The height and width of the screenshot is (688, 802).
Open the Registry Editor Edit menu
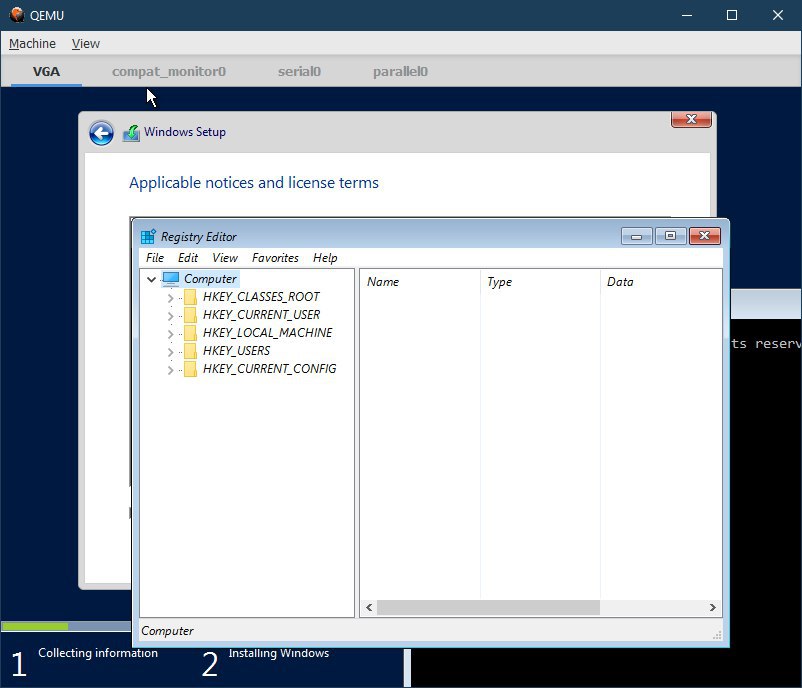[188, 258]
